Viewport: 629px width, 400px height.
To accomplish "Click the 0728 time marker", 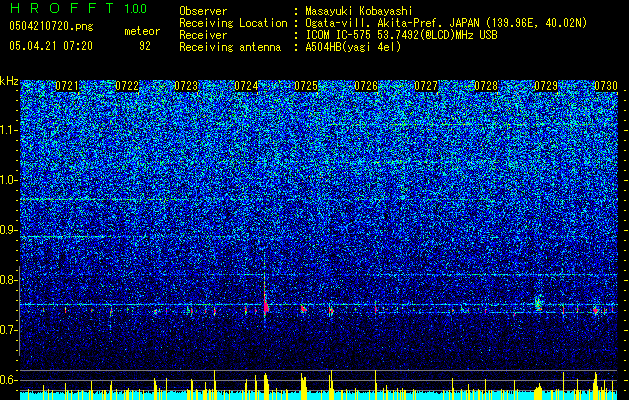I will (x=486, y=86).
